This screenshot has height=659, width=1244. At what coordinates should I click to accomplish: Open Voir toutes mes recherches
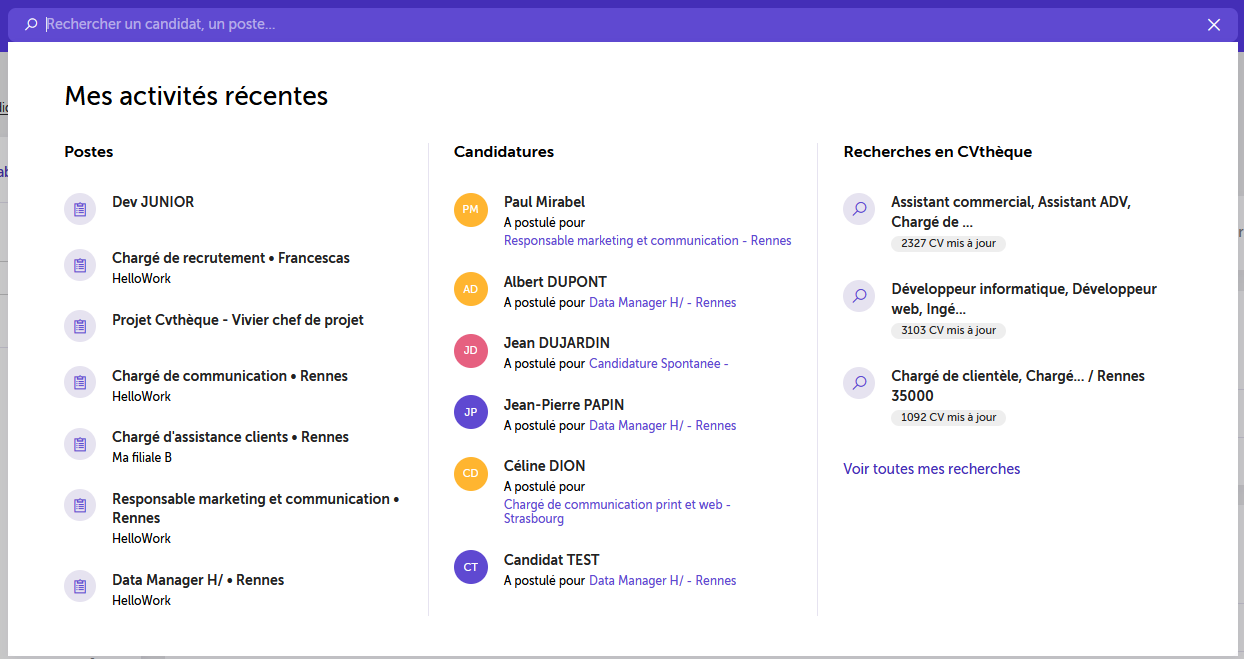[932, 468]
